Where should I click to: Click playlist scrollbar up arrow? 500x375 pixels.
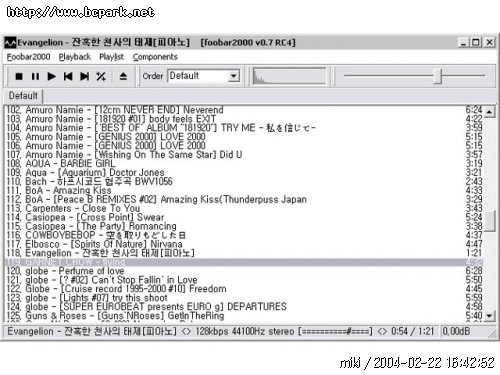489,112
